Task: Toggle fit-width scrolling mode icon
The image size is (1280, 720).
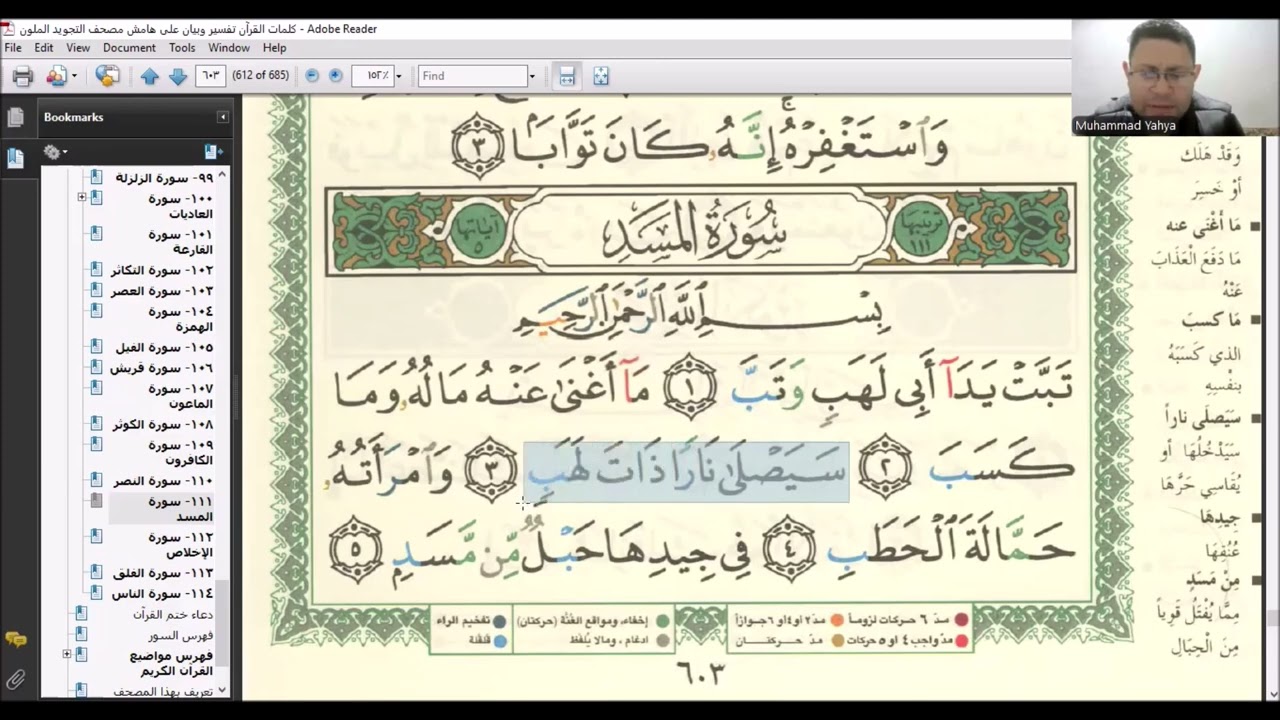Action: click(x=567, y=76)
